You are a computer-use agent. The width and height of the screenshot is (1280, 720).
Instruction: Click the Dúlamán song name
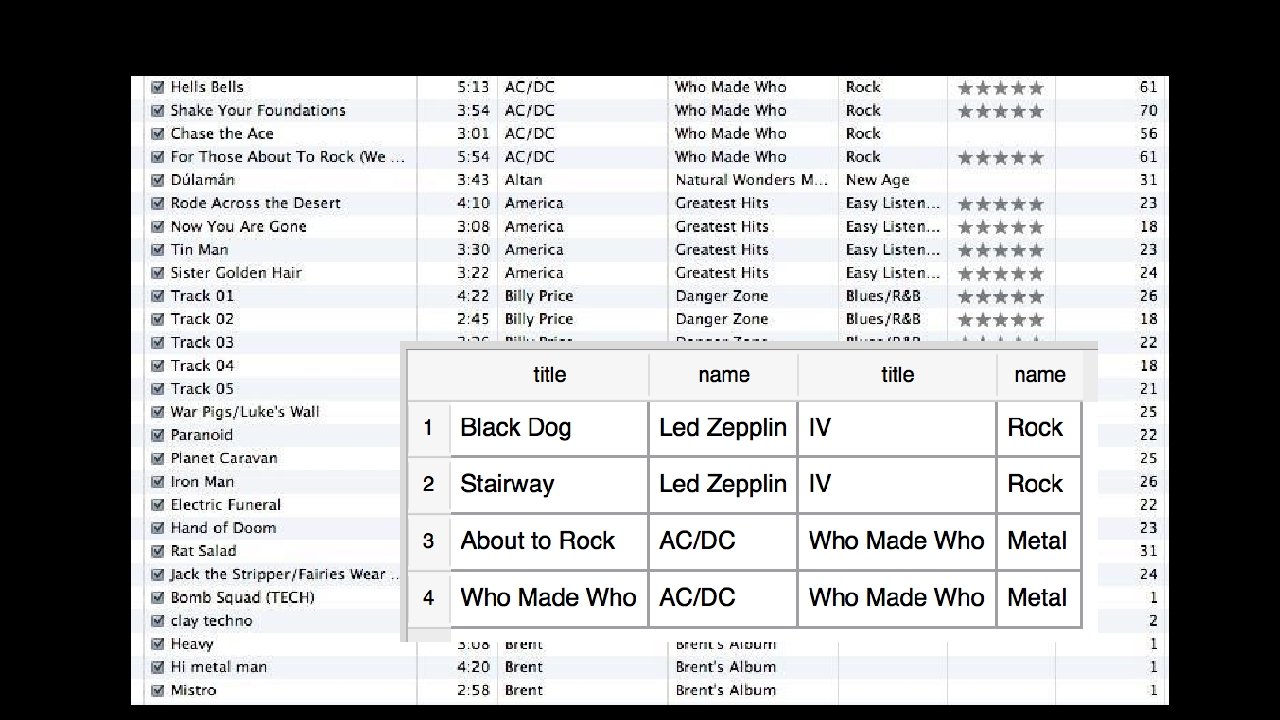point(203,180)
